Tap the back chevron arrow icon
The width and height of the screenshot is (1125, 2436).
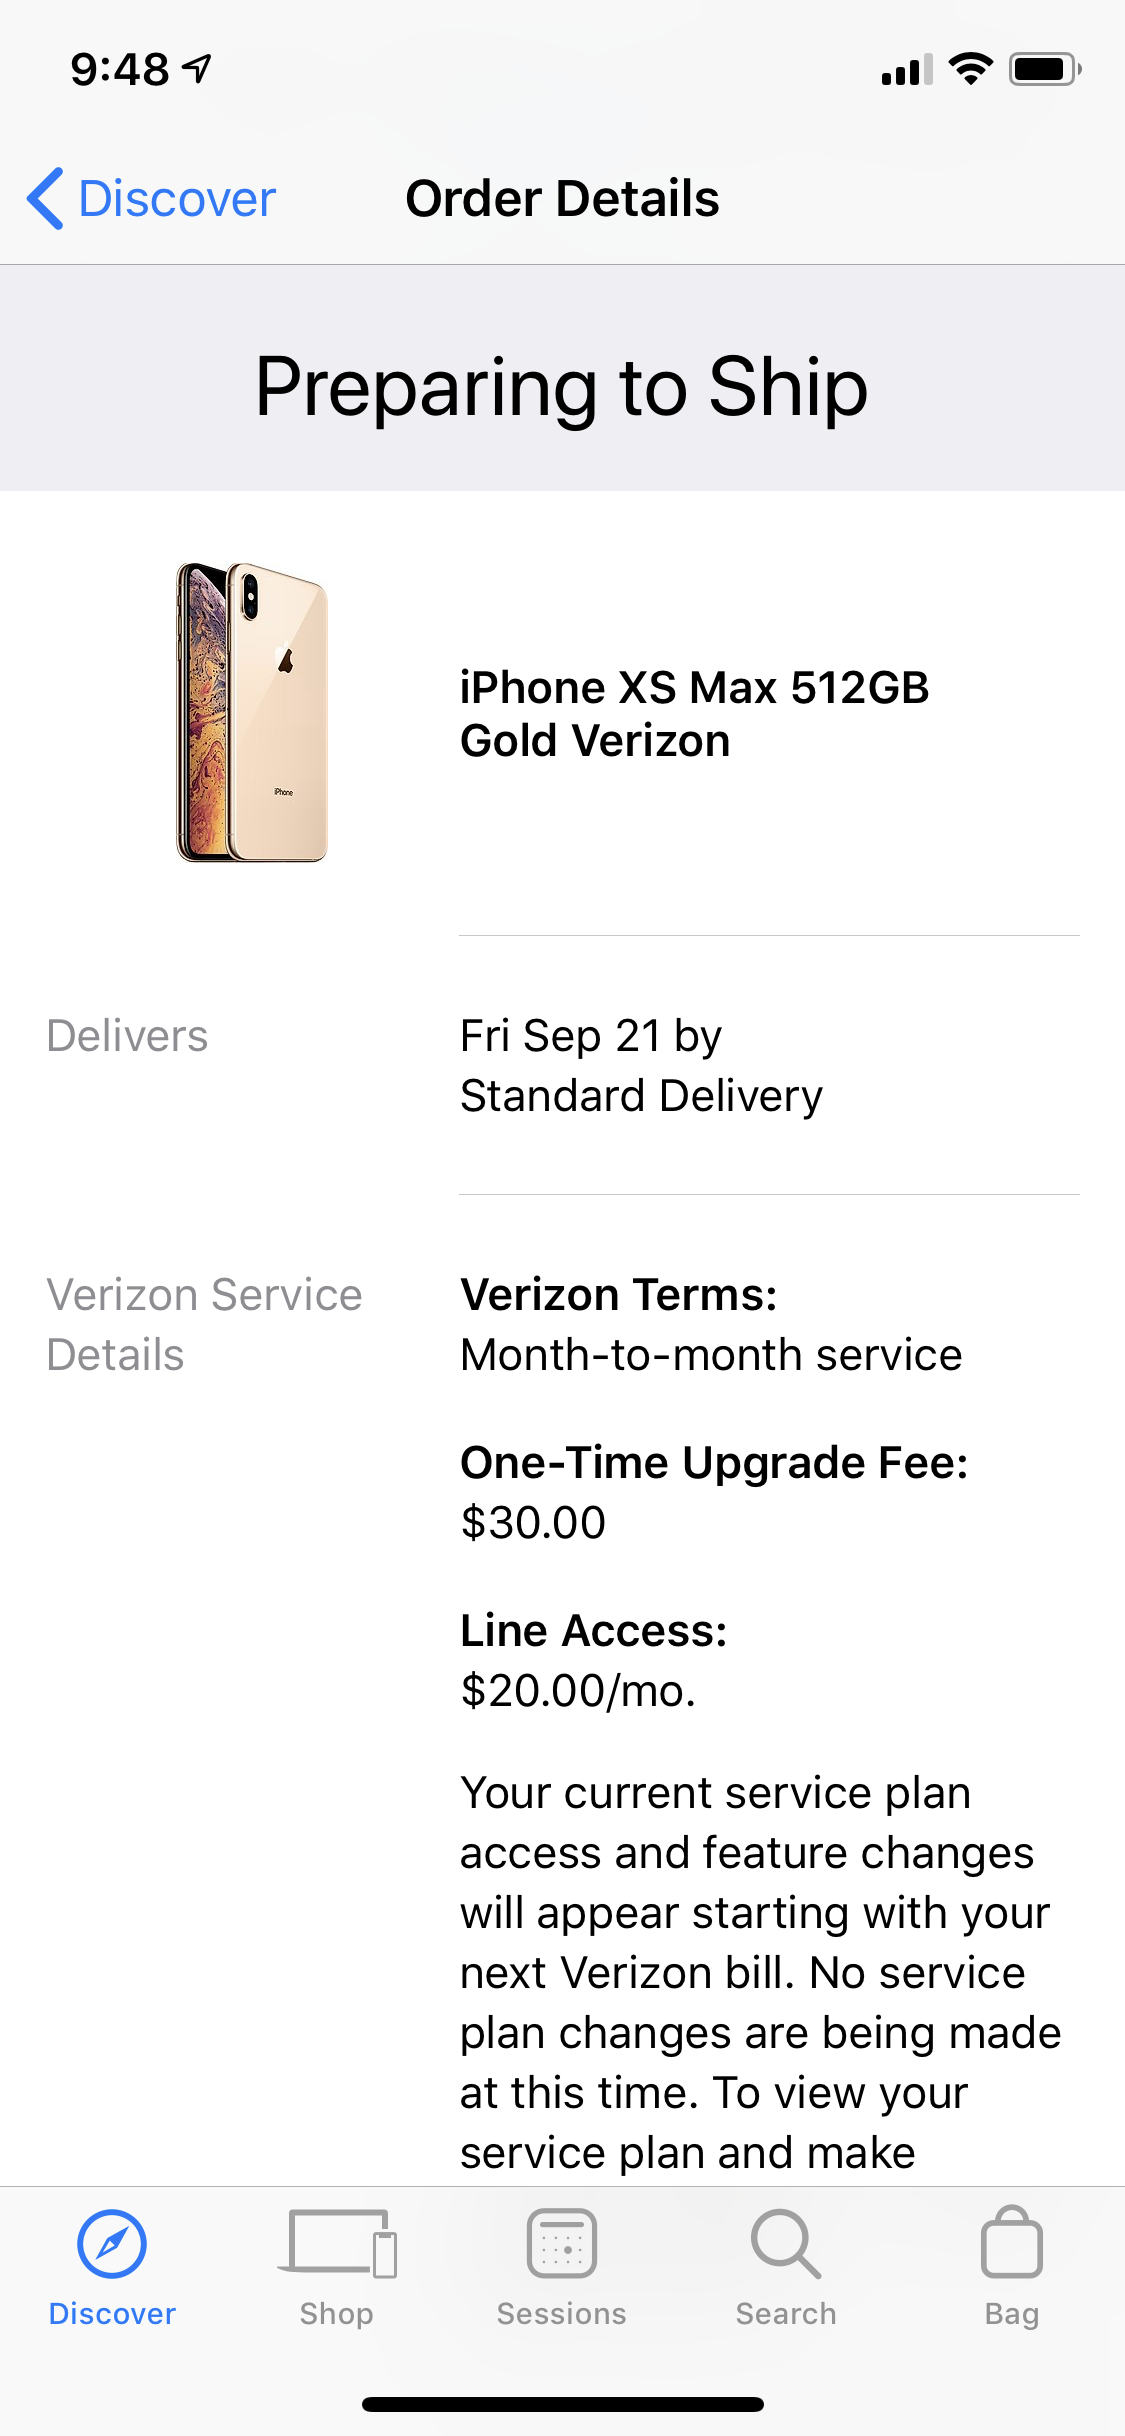tap(45, 198)
